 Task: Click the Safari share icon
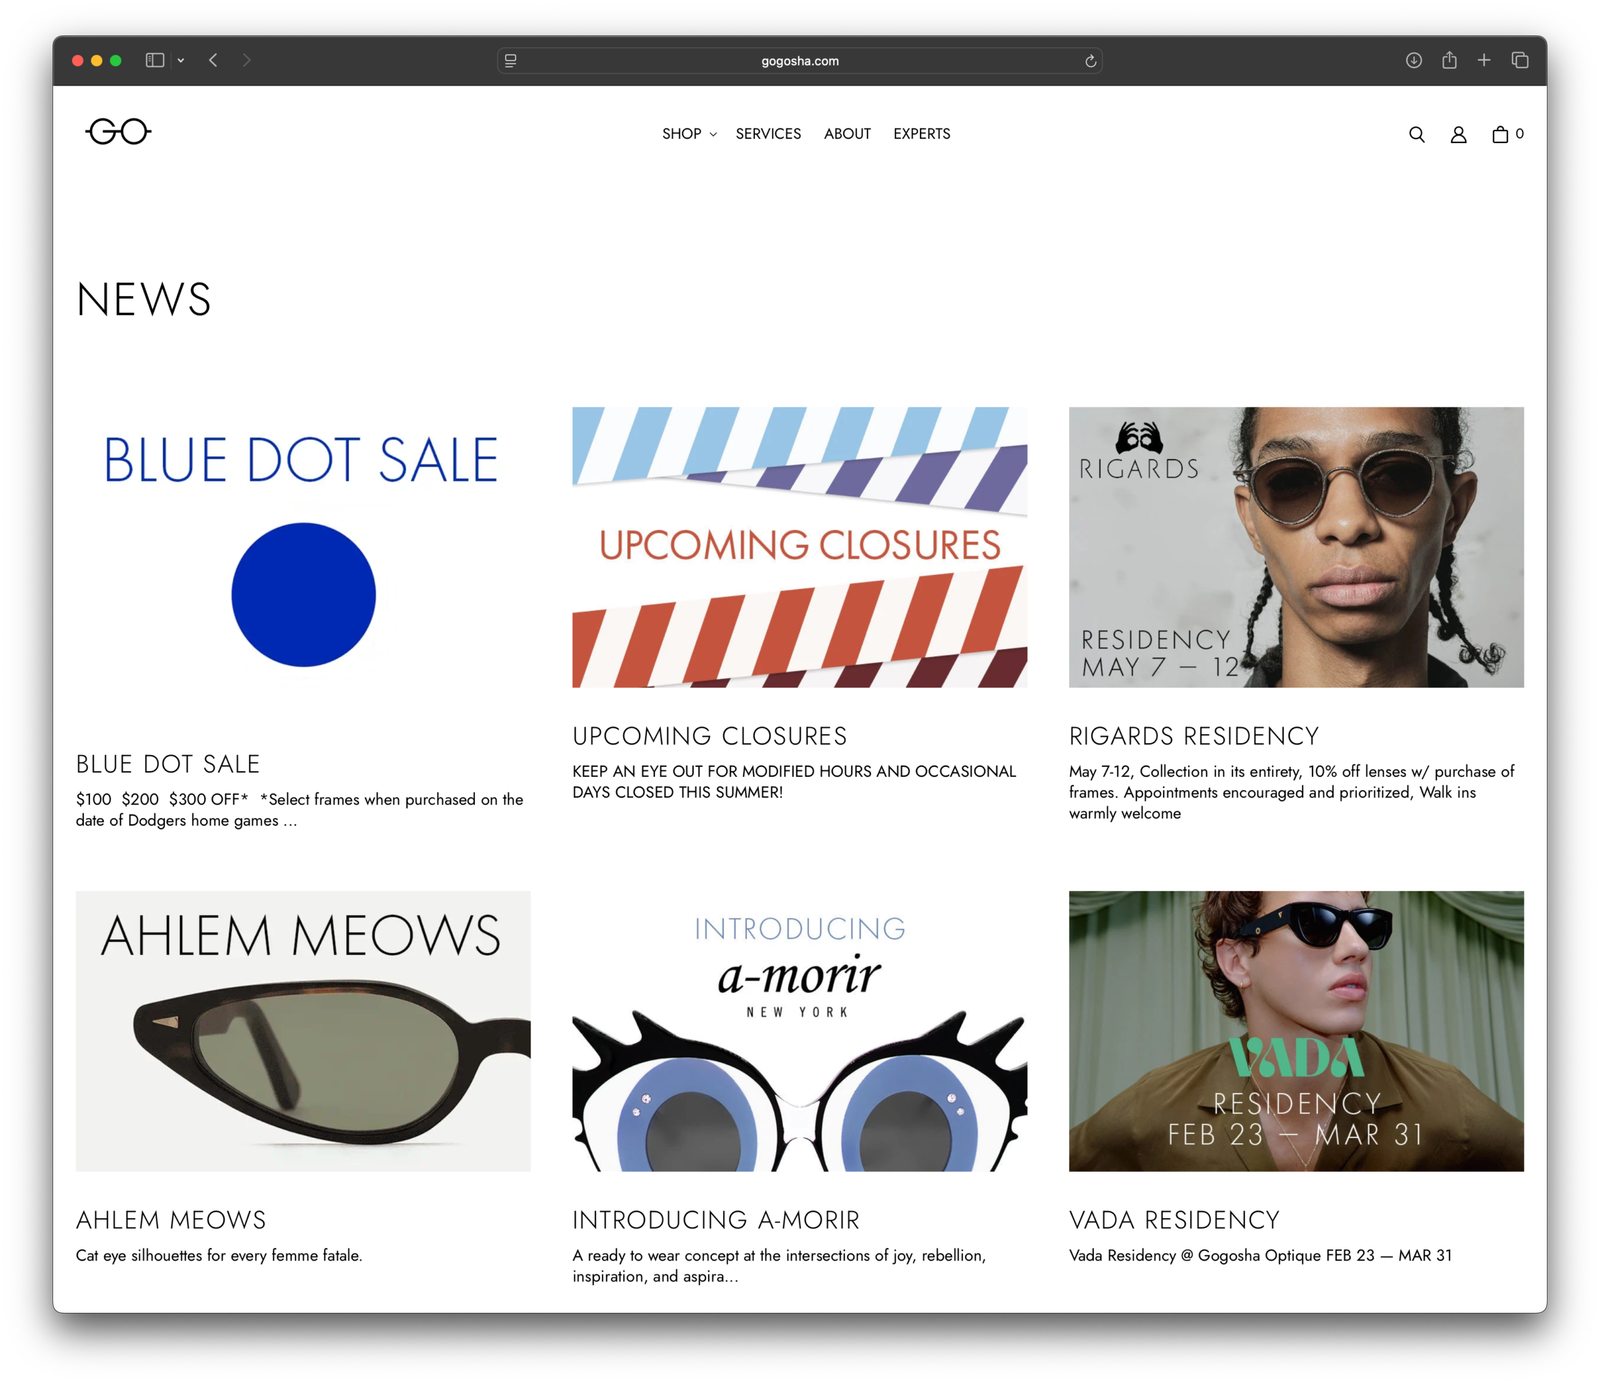[1449, 60]
